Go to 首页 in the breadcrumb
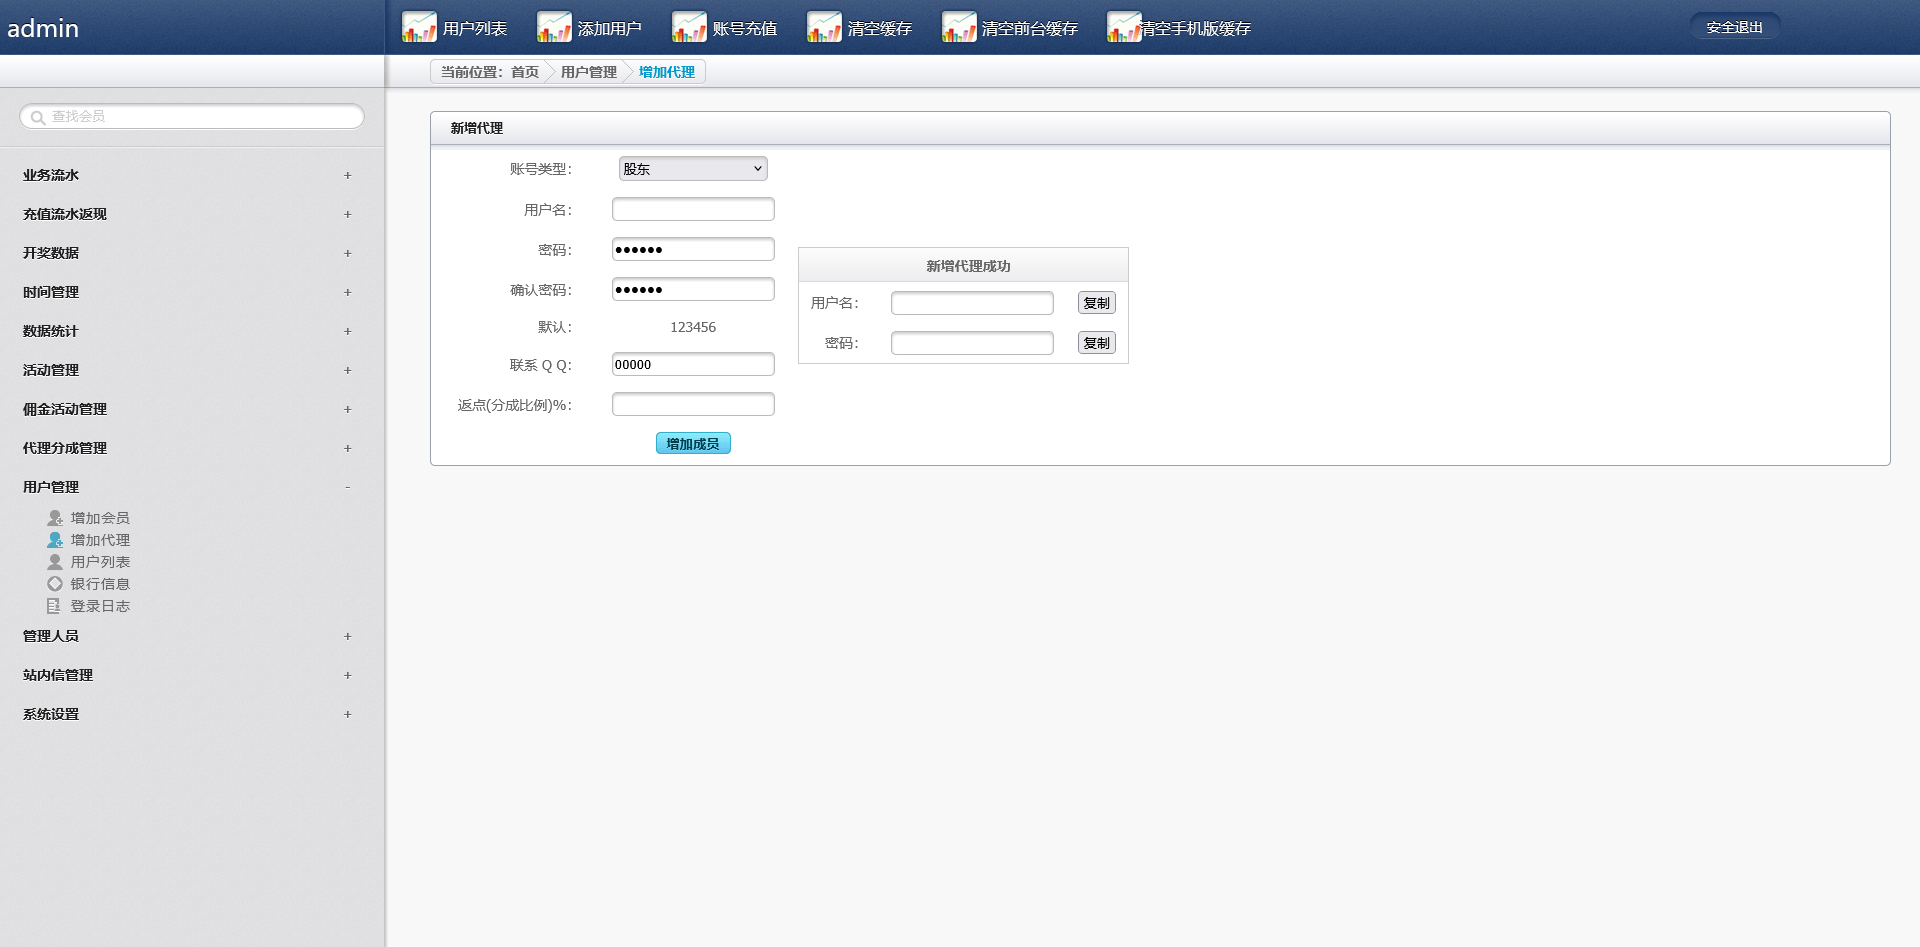This screenshot has height=947, width=1920. [x=524, y=72]
